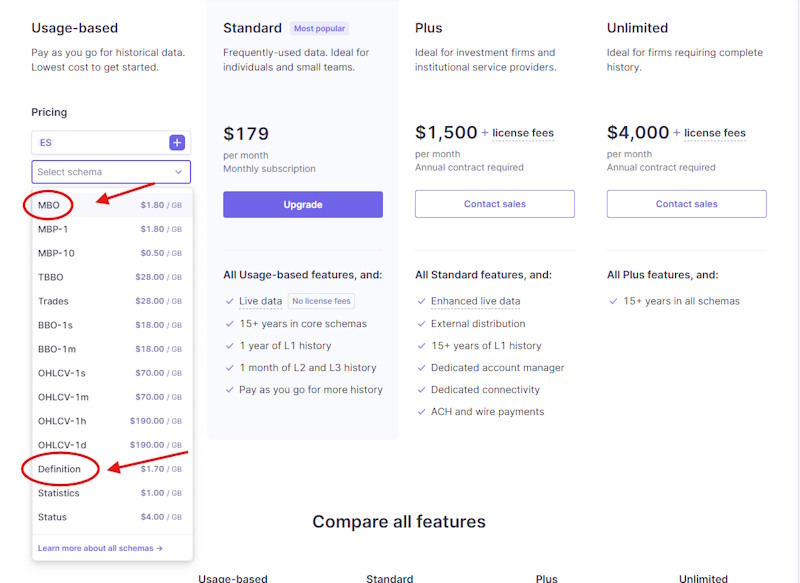Viewport: 800px width, 583px height.
Task: Click Contact sales under the Unlimited plan
Action: [686, 204]
